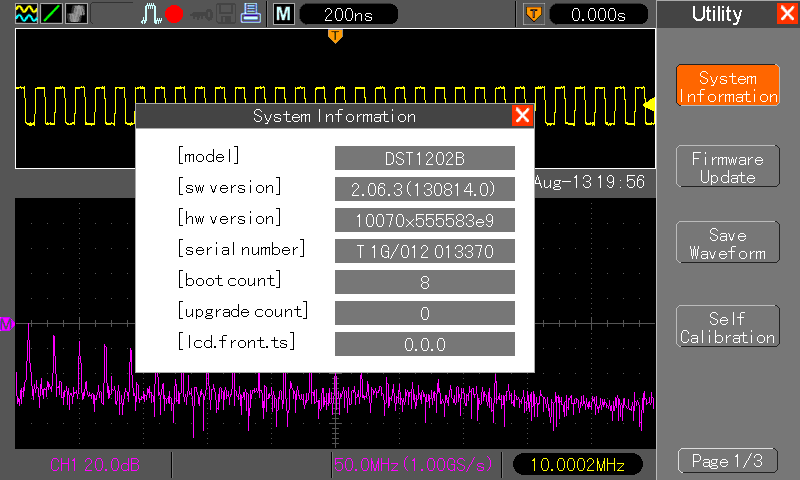The image size is (800, 480).
Task: Click the [boot count] label
Action: (229, 280)
